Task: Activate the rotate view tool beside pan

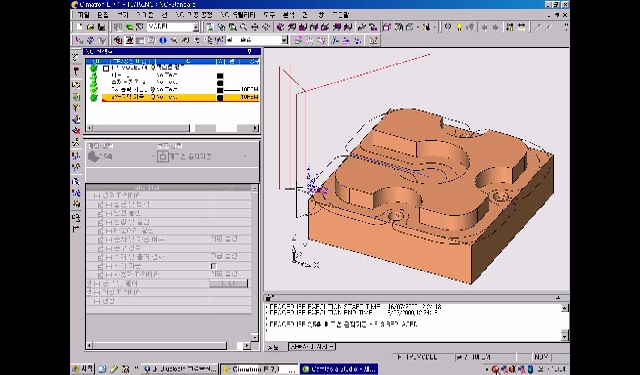Action: point(266,27)
